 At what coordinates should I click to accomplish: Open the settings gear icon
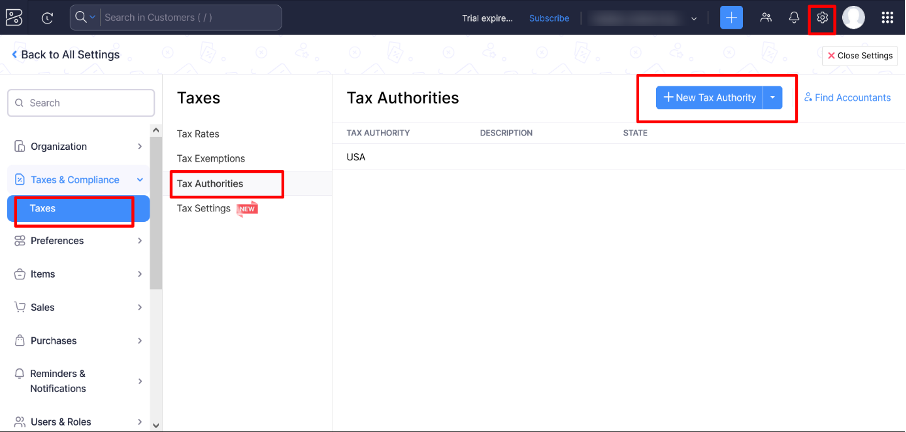pos(822,18)
